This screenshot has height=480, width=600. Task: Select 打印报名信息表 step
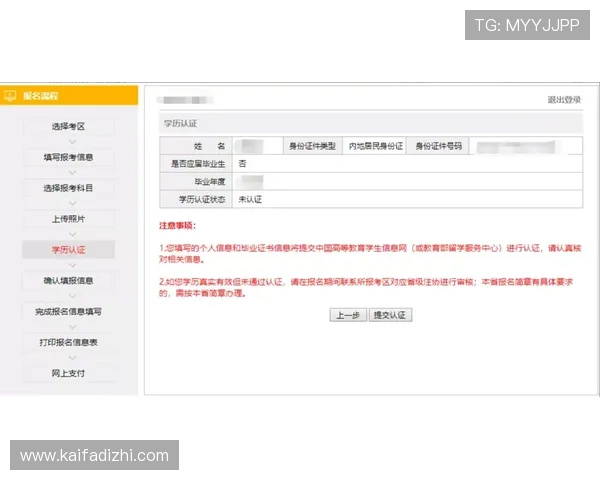[x=68, y=342]
